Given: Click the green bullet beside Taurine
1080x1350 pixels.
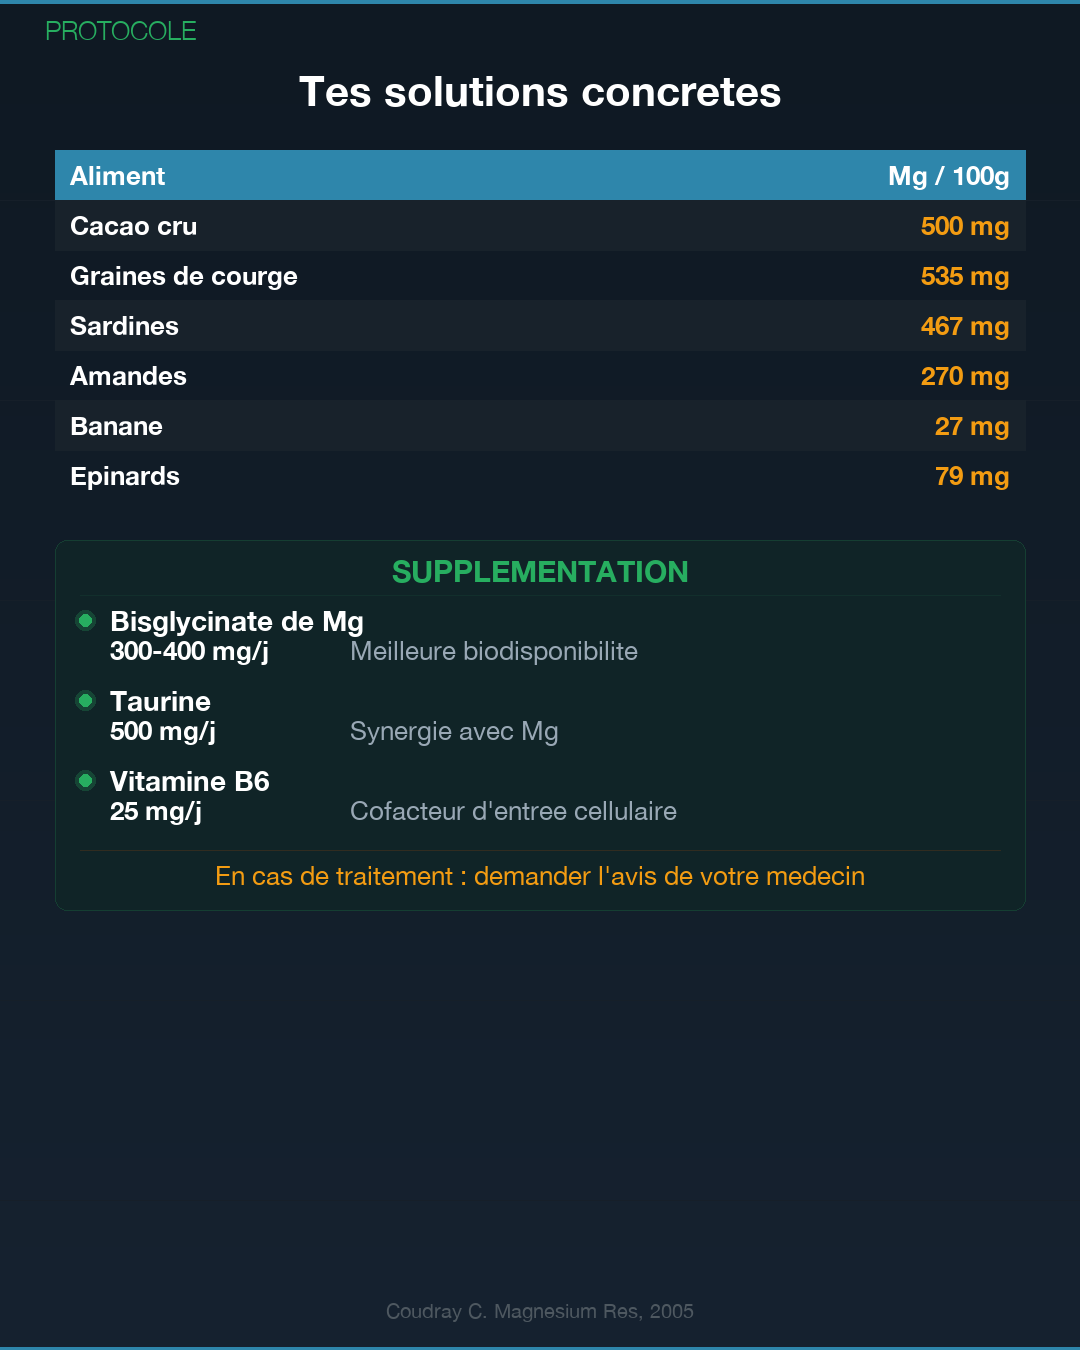Looking at the screenshot, I should [86, 701].
